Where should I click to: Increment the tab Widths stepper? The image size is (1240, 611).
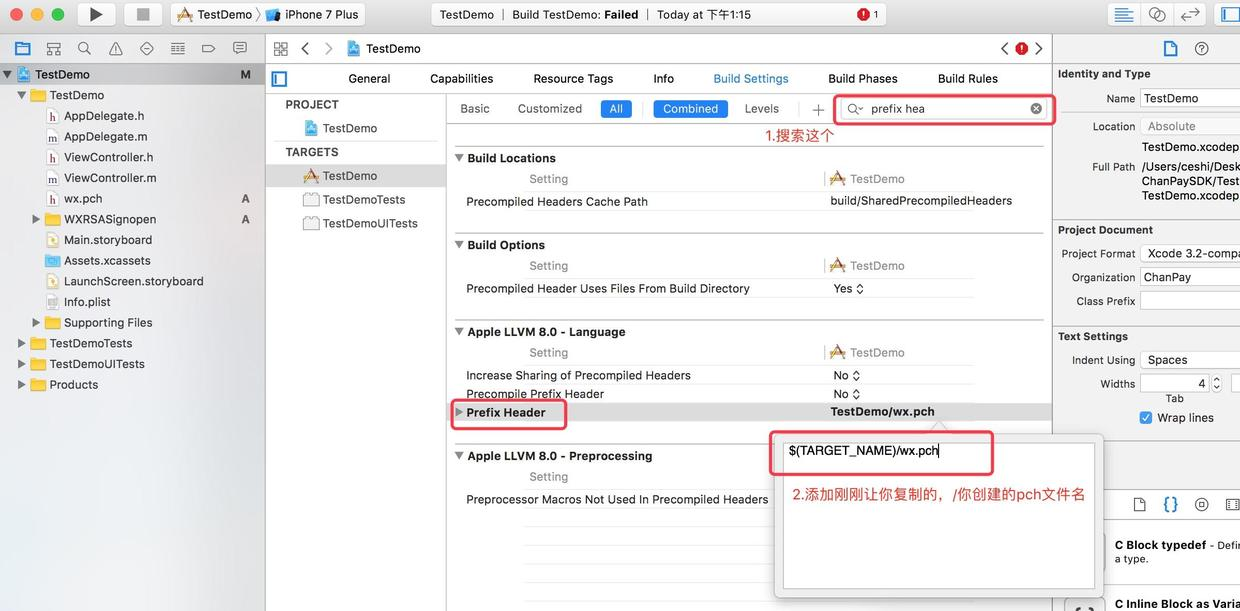(x=1216, y=379)
